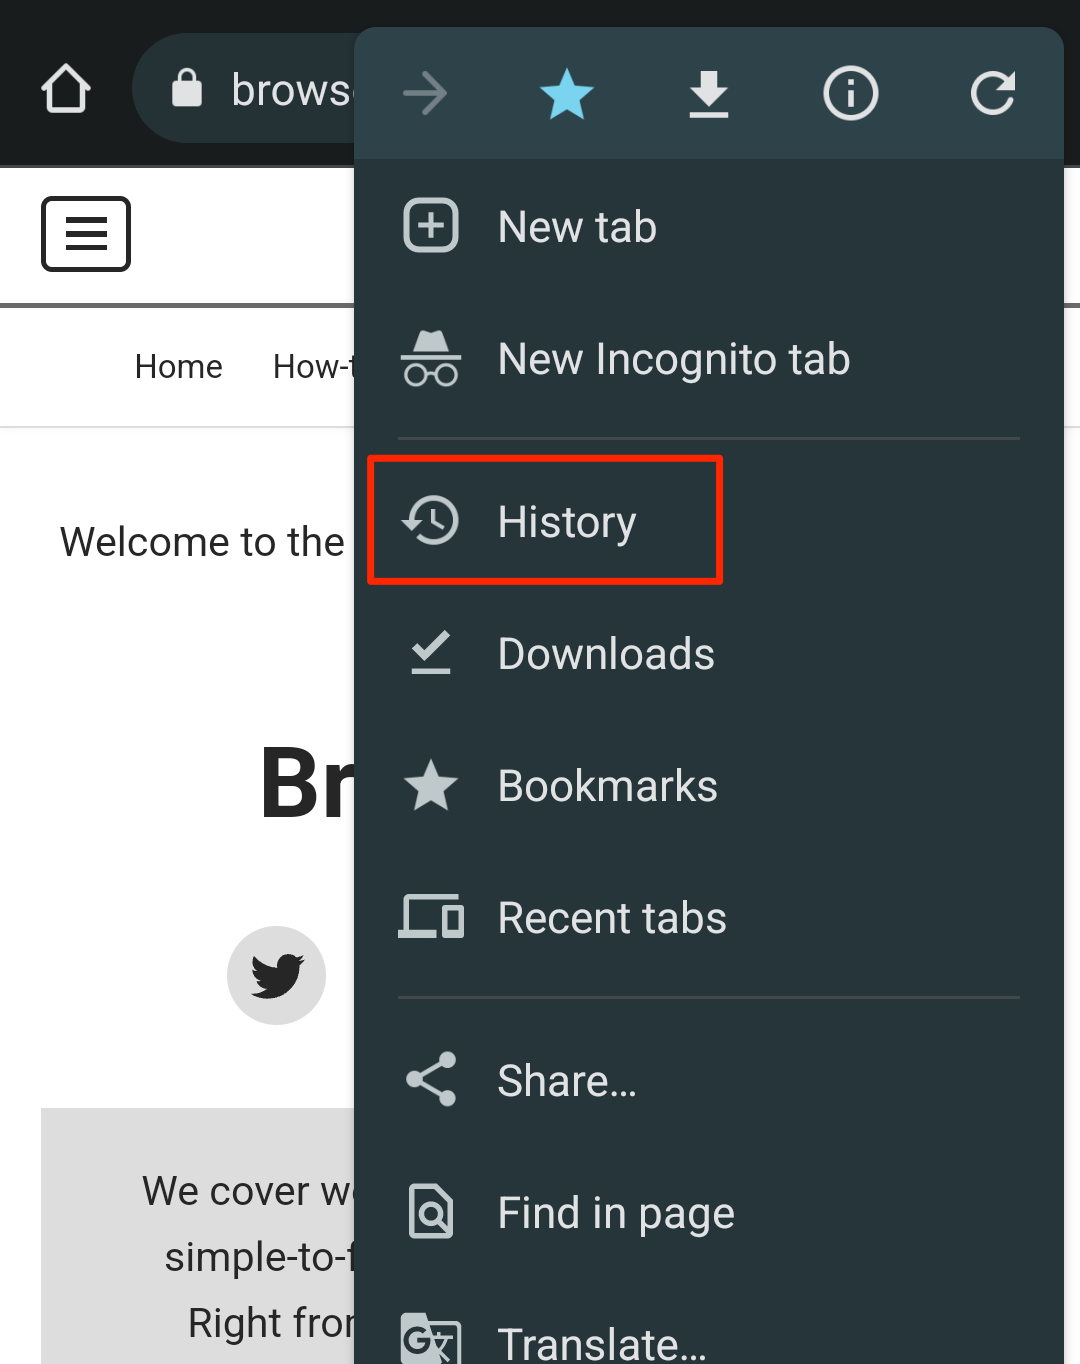Download the current page
1080x1364 pixels.
(708, 93)
